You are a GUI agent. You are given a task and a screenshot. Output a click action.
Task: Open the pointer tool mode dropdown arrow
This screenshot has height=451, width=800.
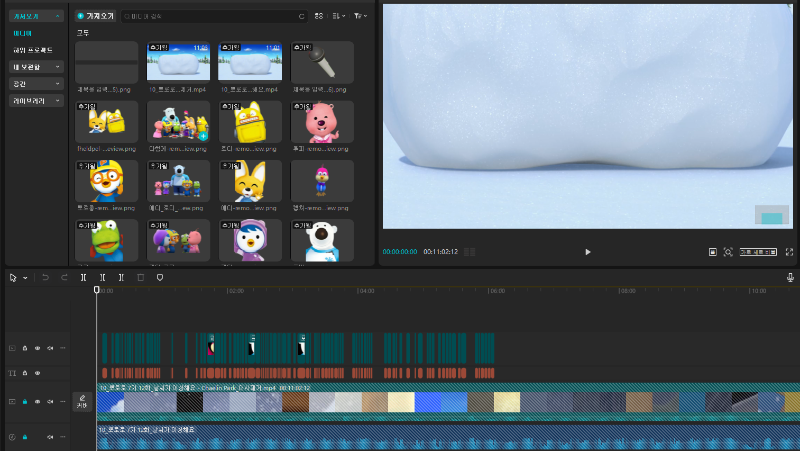[x=25, y=278]
